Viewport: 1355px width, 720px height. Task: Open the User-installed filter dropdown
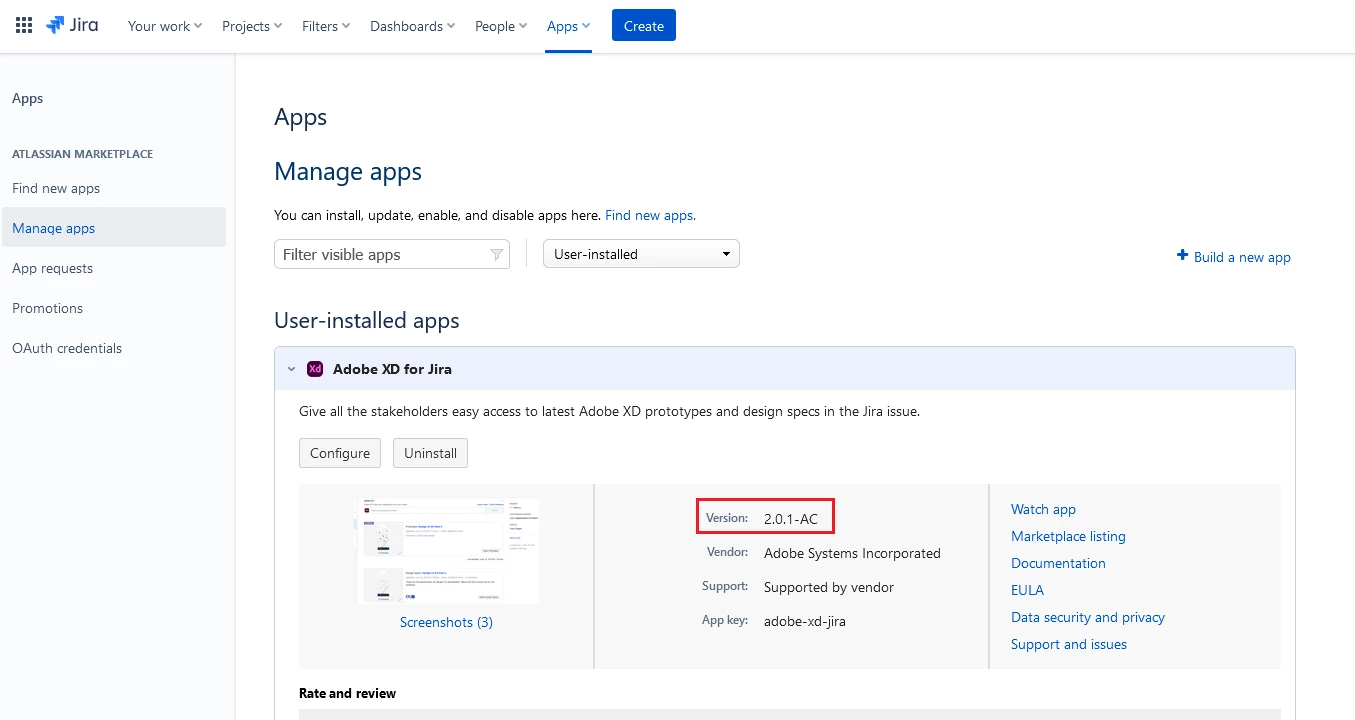[641, 254]
